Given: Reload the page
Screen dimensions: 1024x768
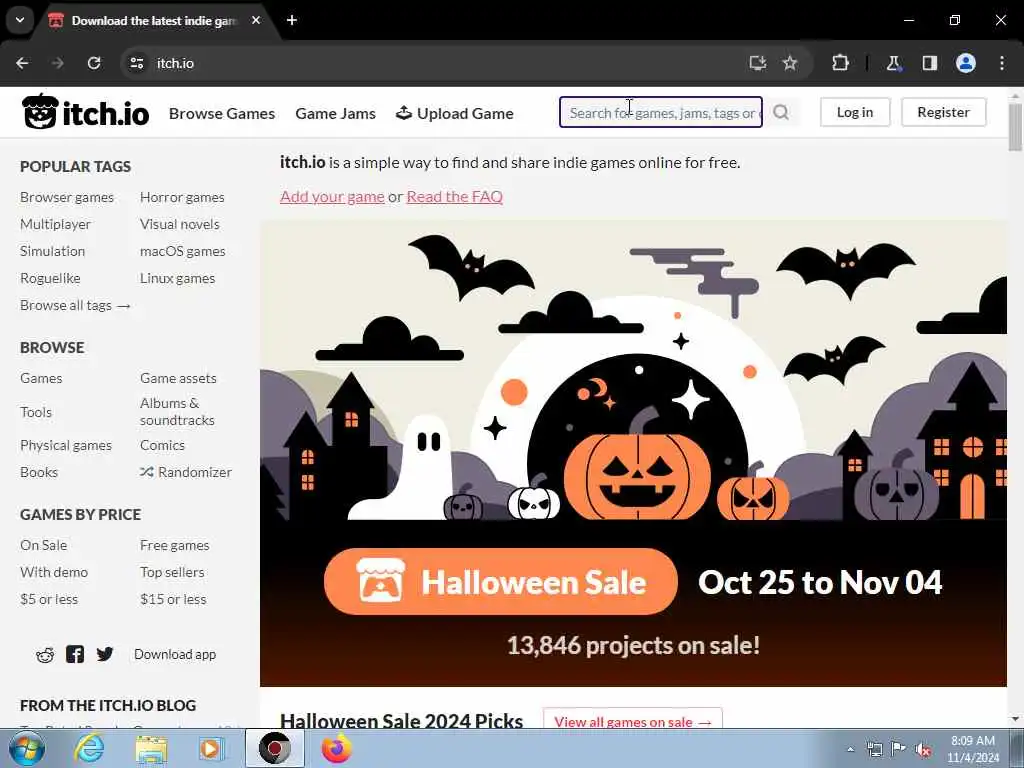Looking at the screenshot, I should coord(94,63).
